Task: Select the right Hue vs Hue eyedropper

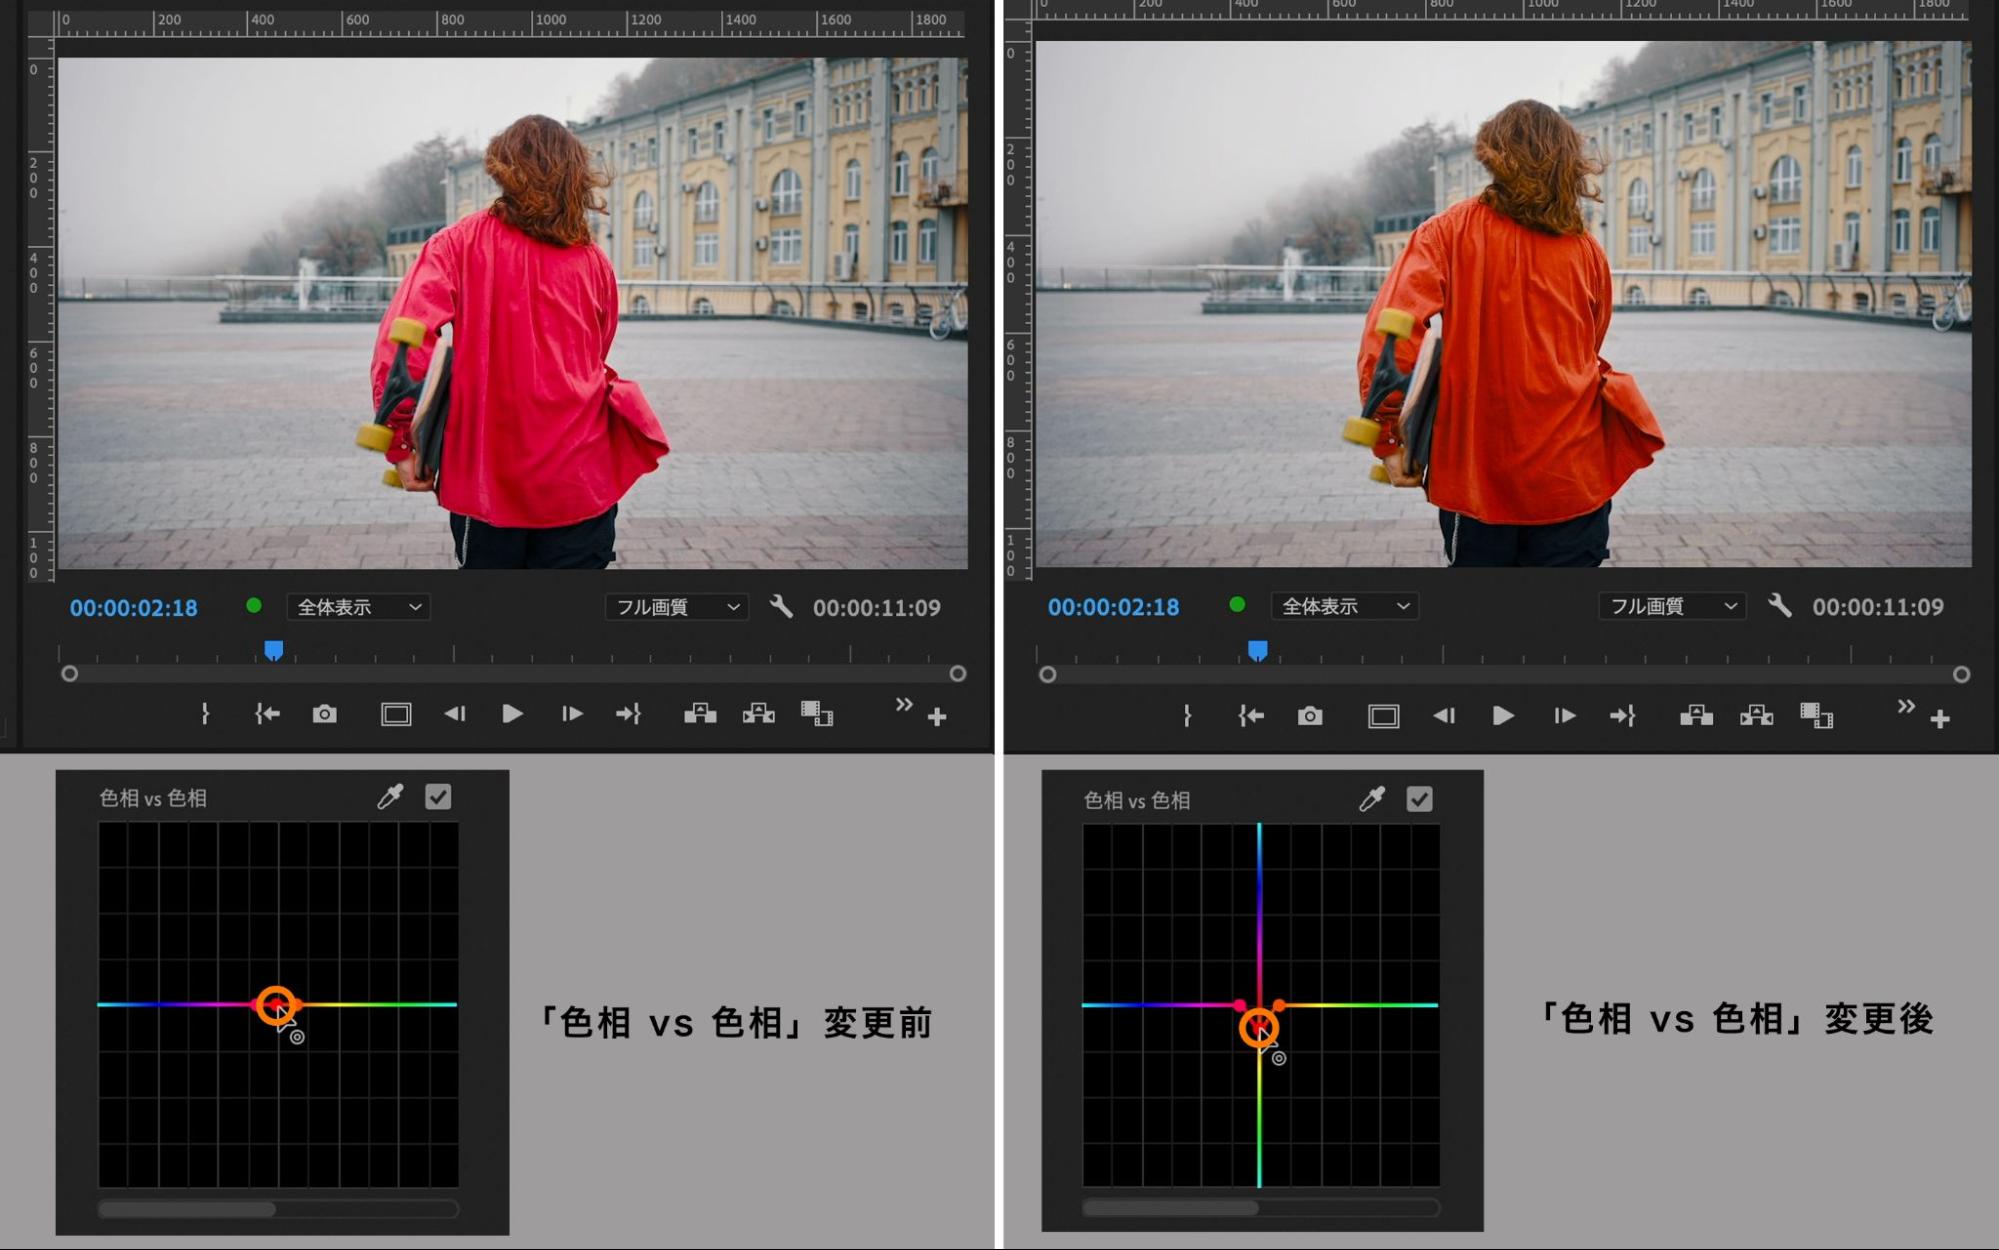Action: coord(1371,799)
